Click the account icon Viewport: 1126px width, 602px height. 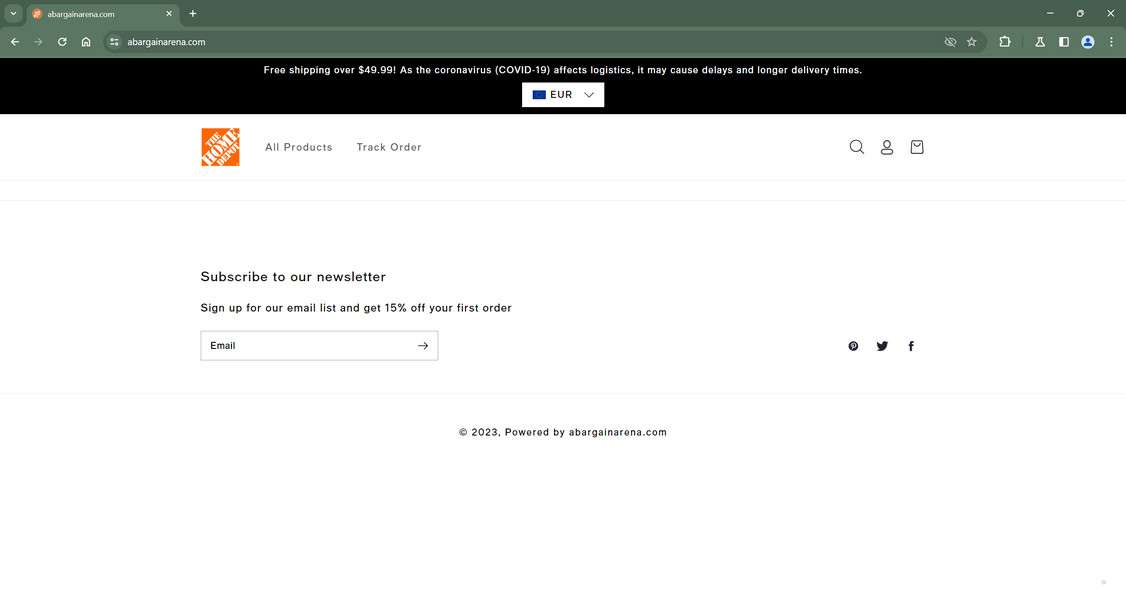tap(887, 146)
